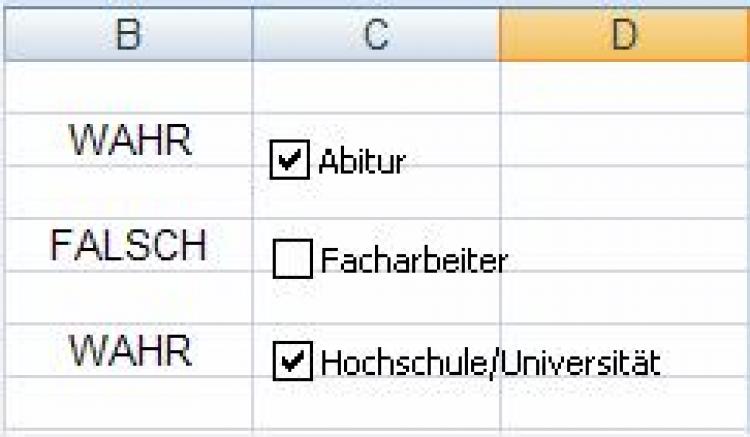Select empty column B cell between FALSCH and lower WAHR
Viewport: 750px width, 437px height.
[127, 297]
